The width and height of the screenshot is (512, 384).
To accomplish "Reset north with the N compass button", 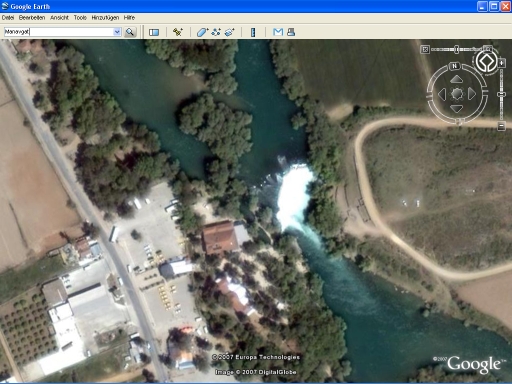I will coord(454,66).
